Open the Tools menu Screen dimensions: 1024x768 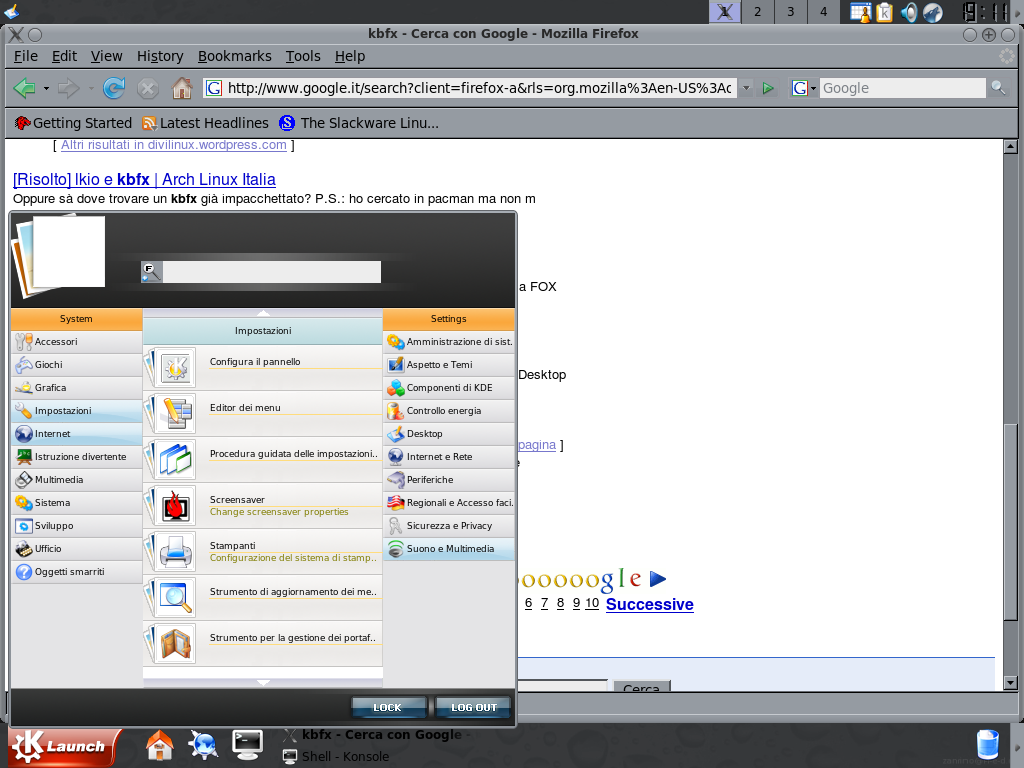coord(303,56)
